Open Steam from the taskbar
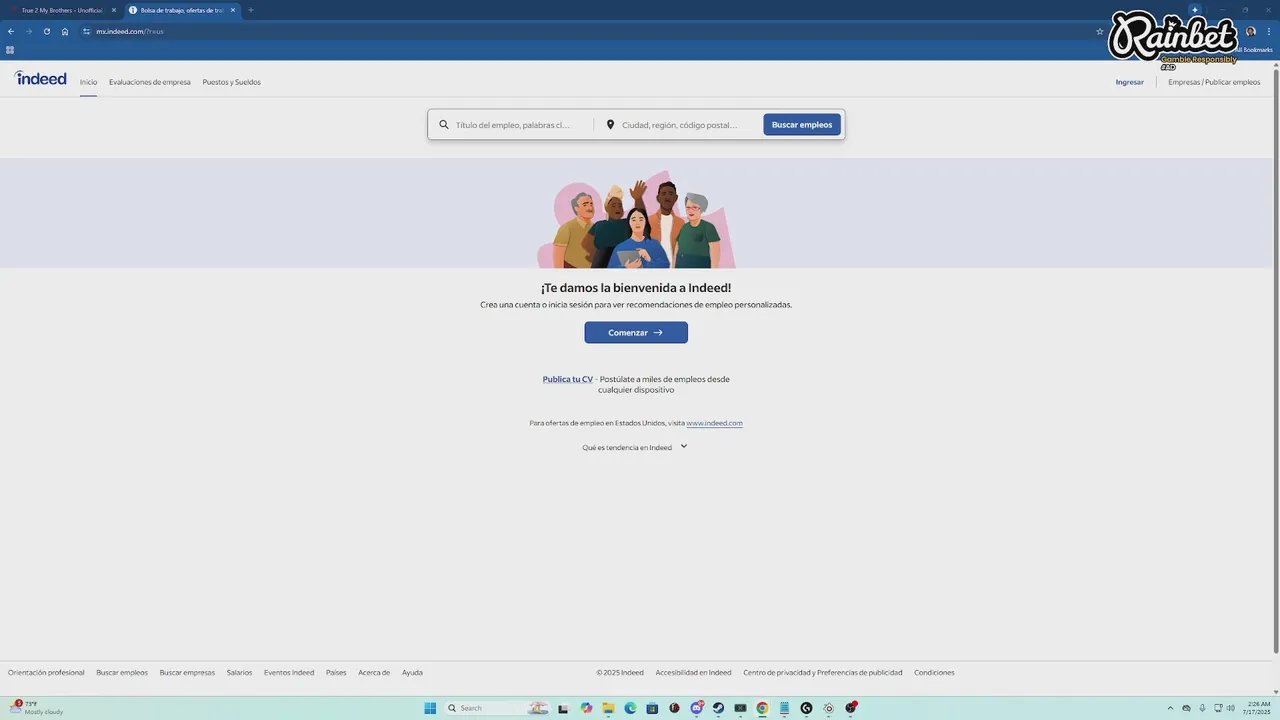 [x=718, y=708]
